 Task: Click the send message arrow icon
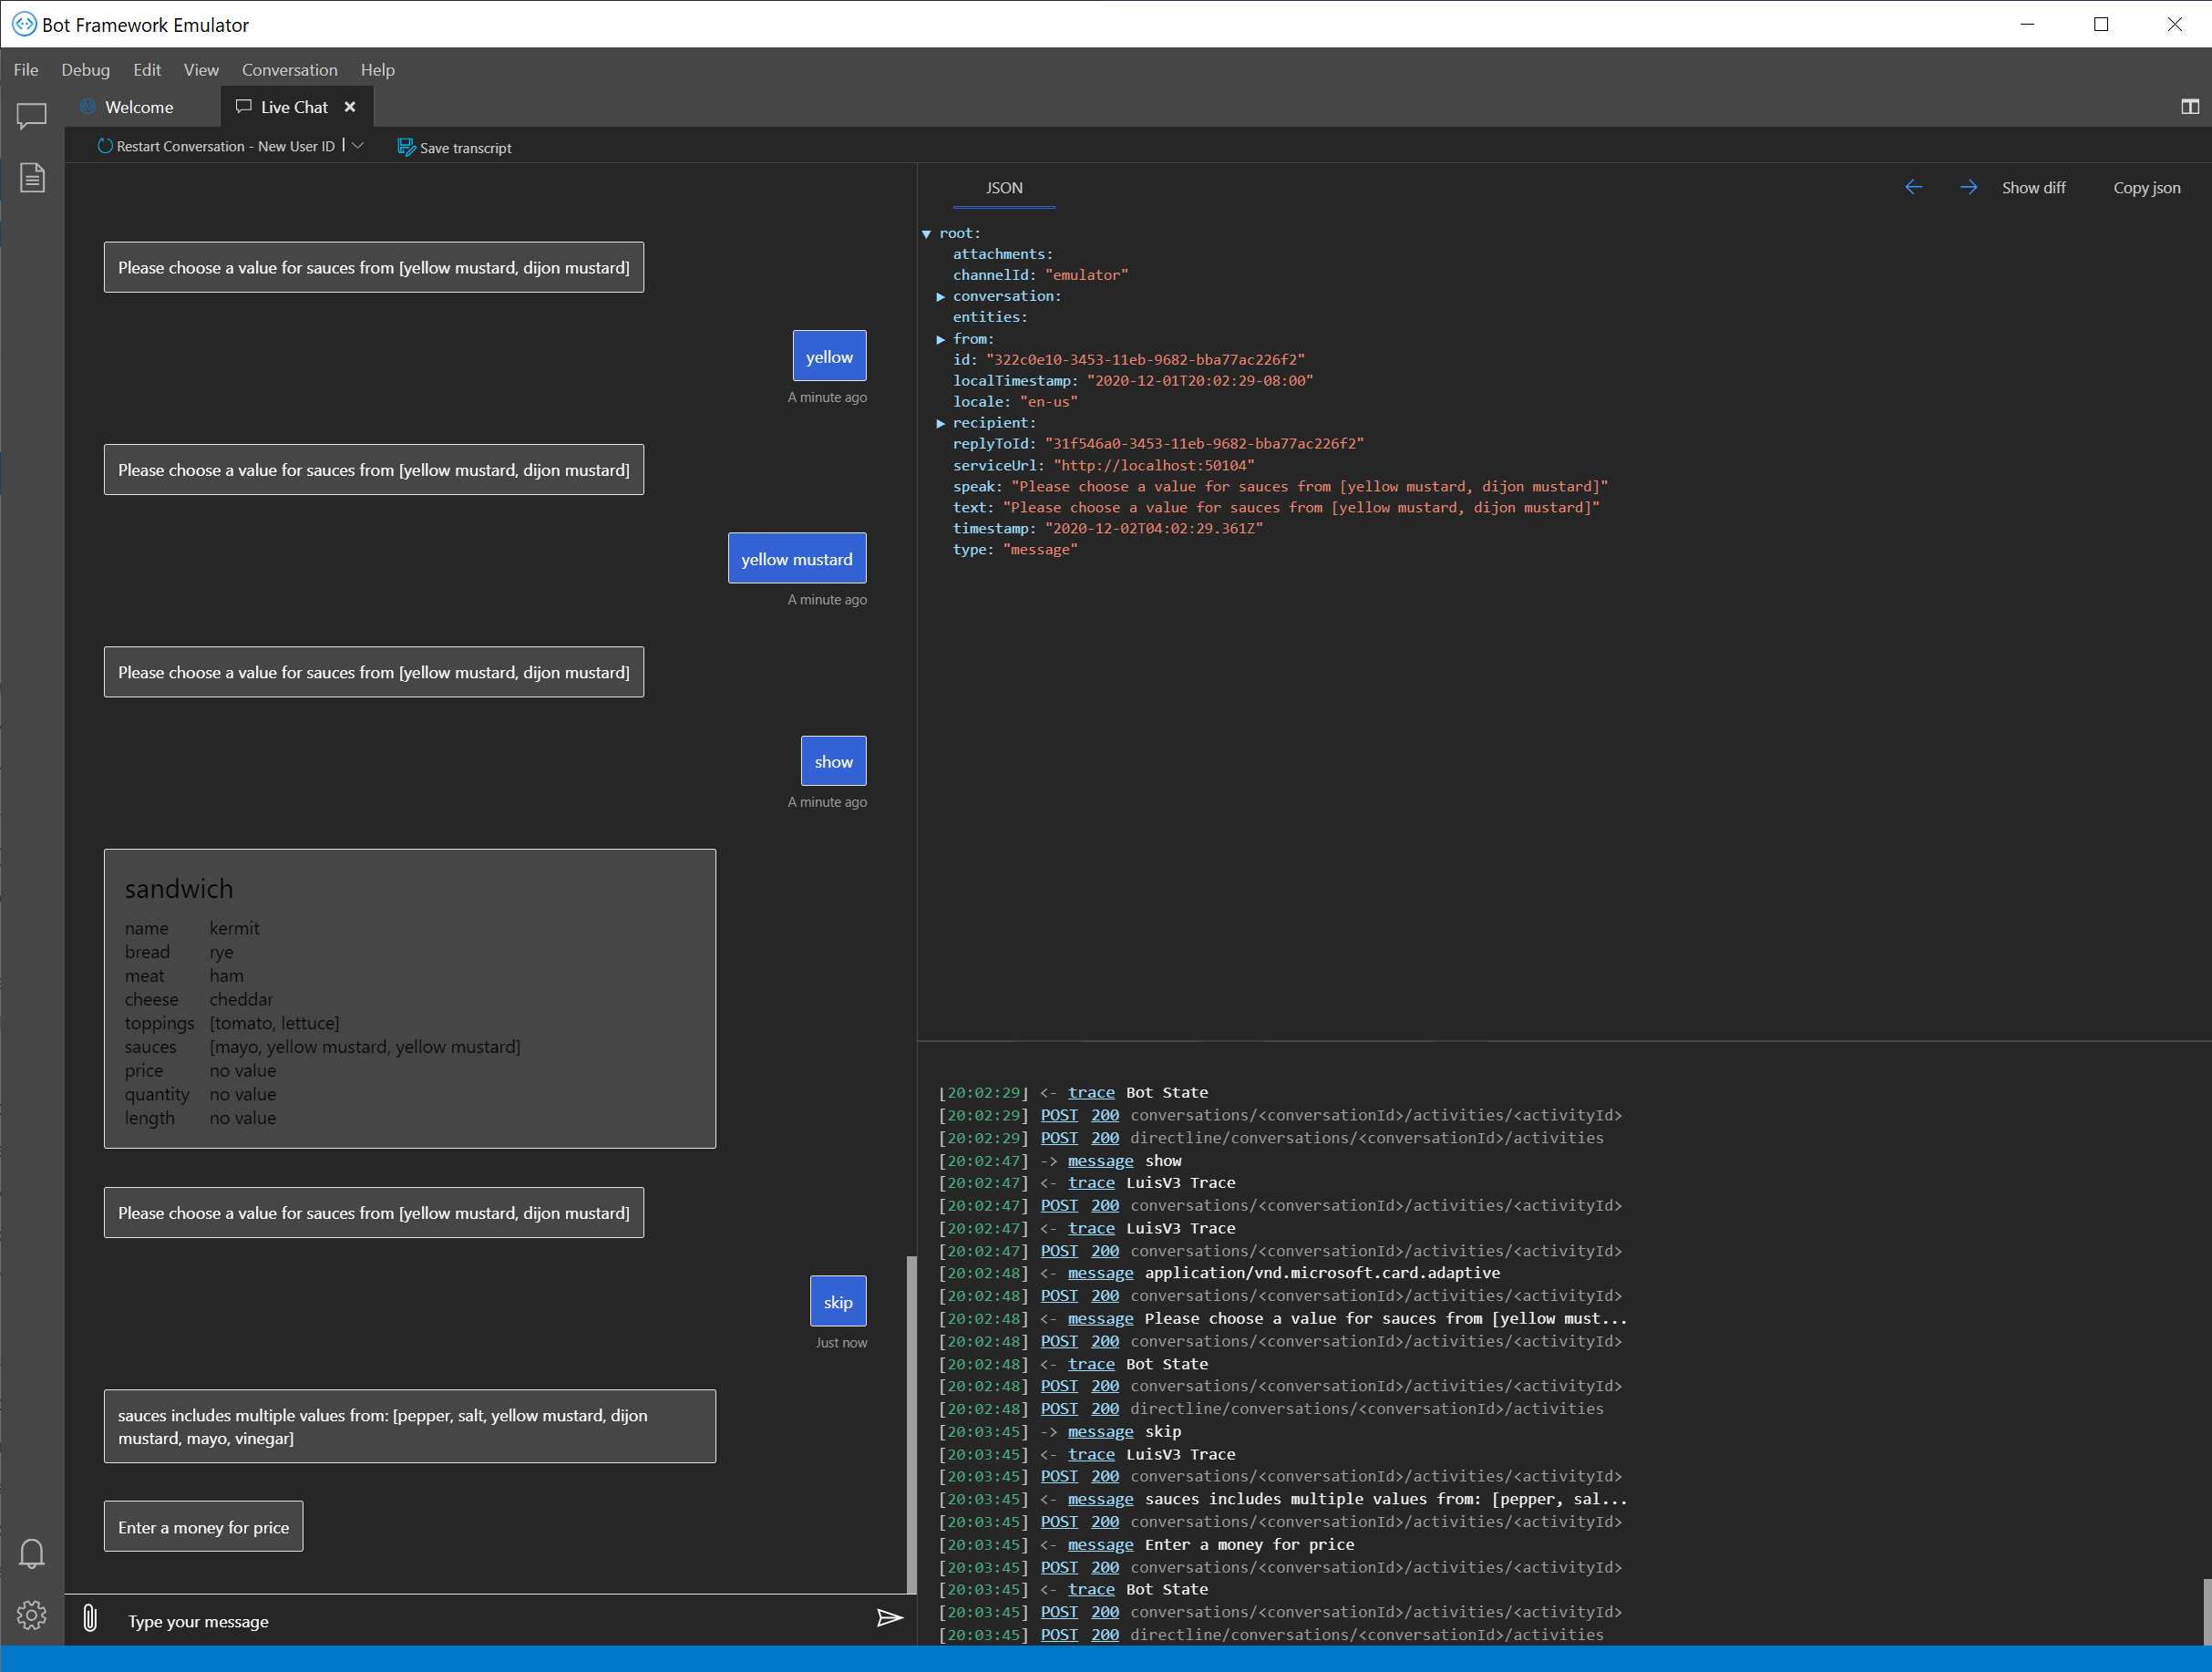(889, 1618)
